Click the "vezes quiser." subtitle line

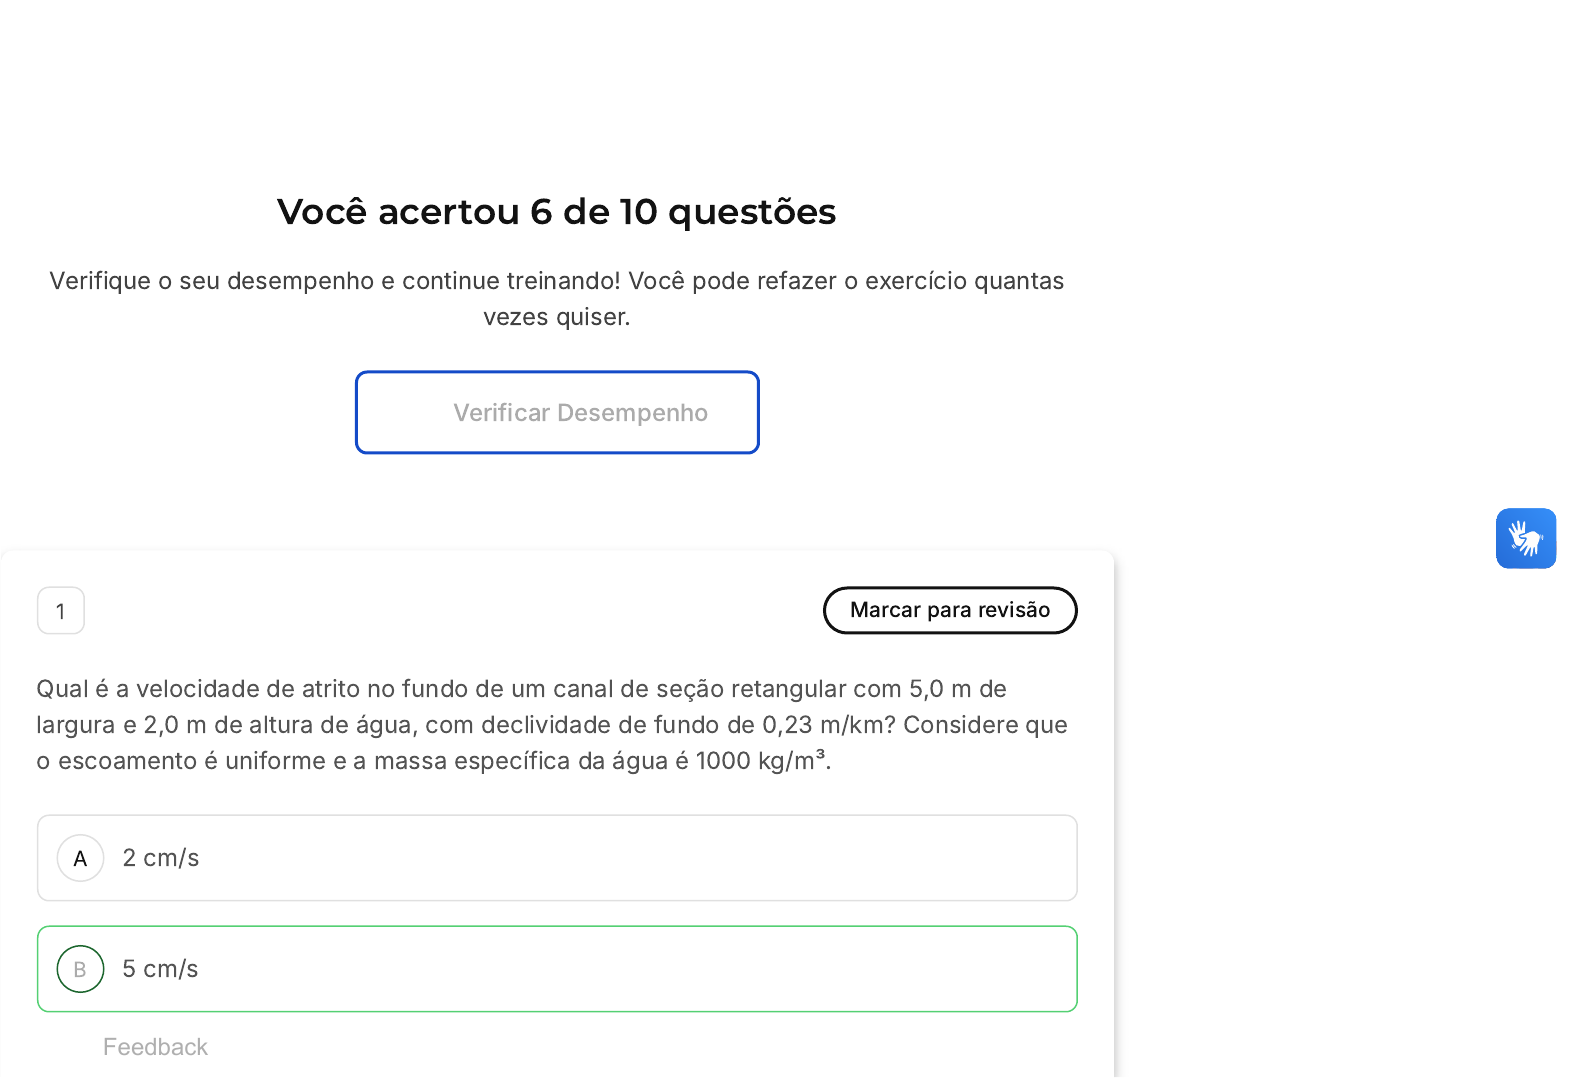coord(556,317)
